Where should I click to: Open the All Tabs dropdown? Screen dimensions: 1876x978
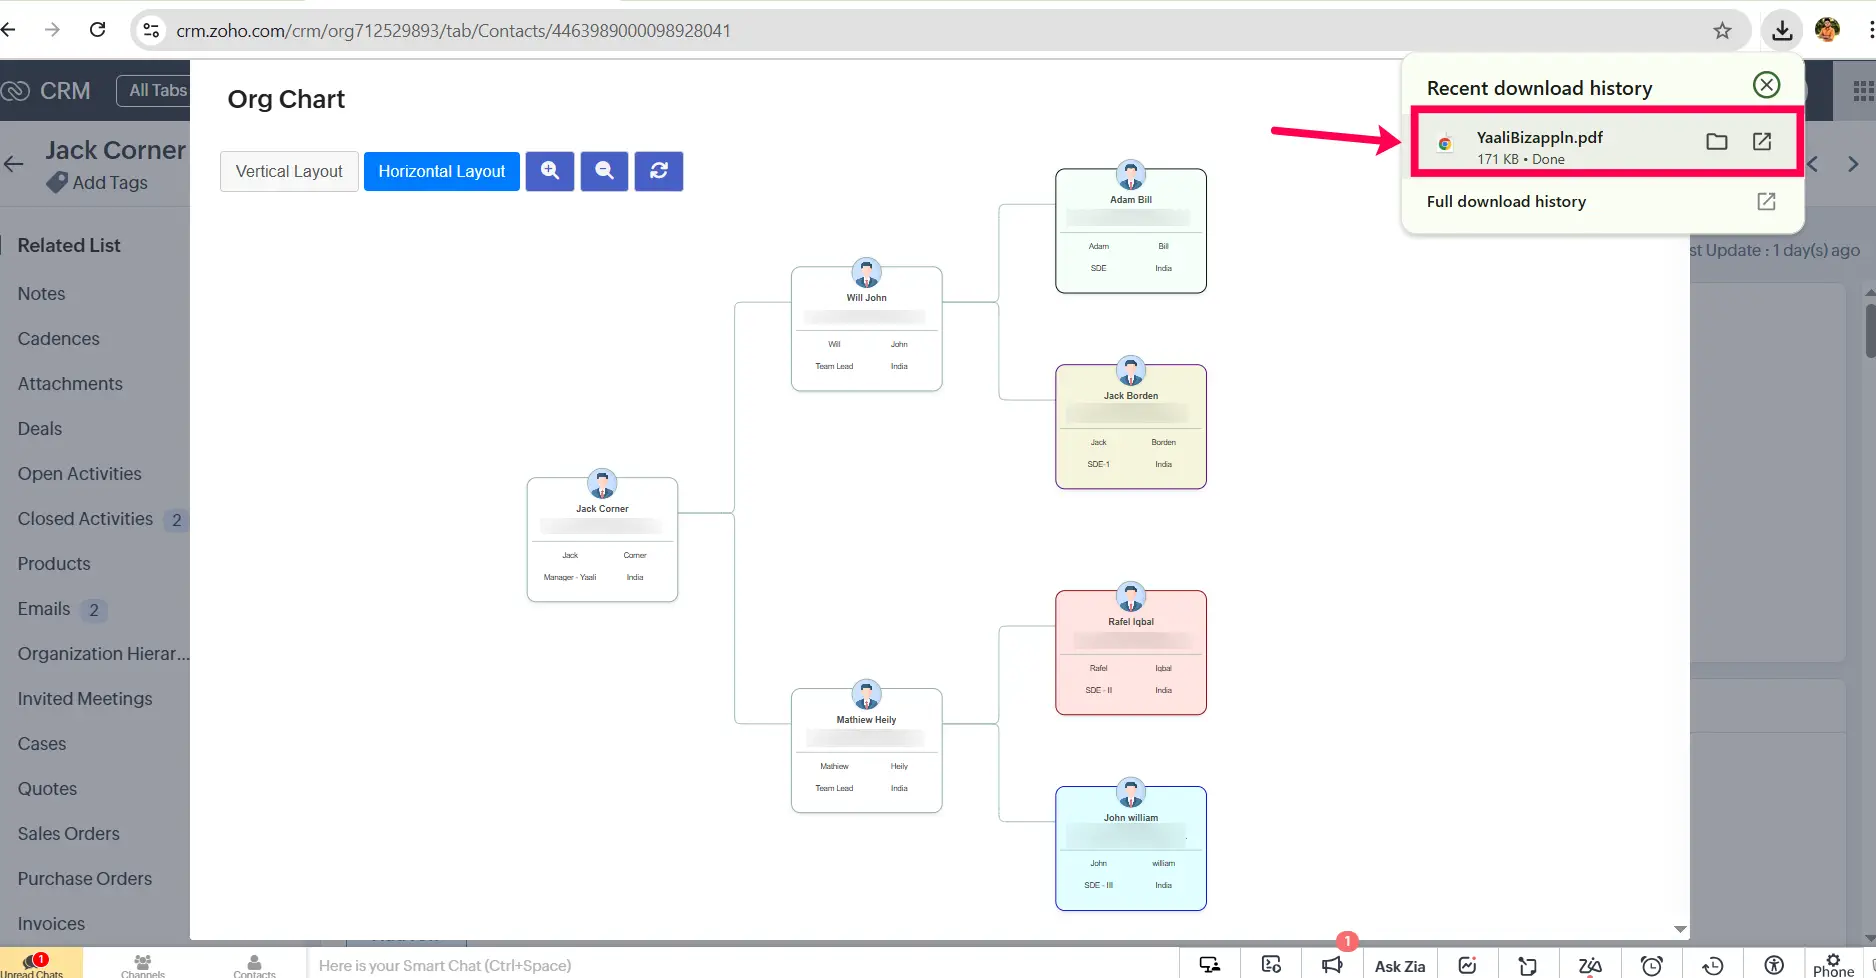tap(157, 90)
